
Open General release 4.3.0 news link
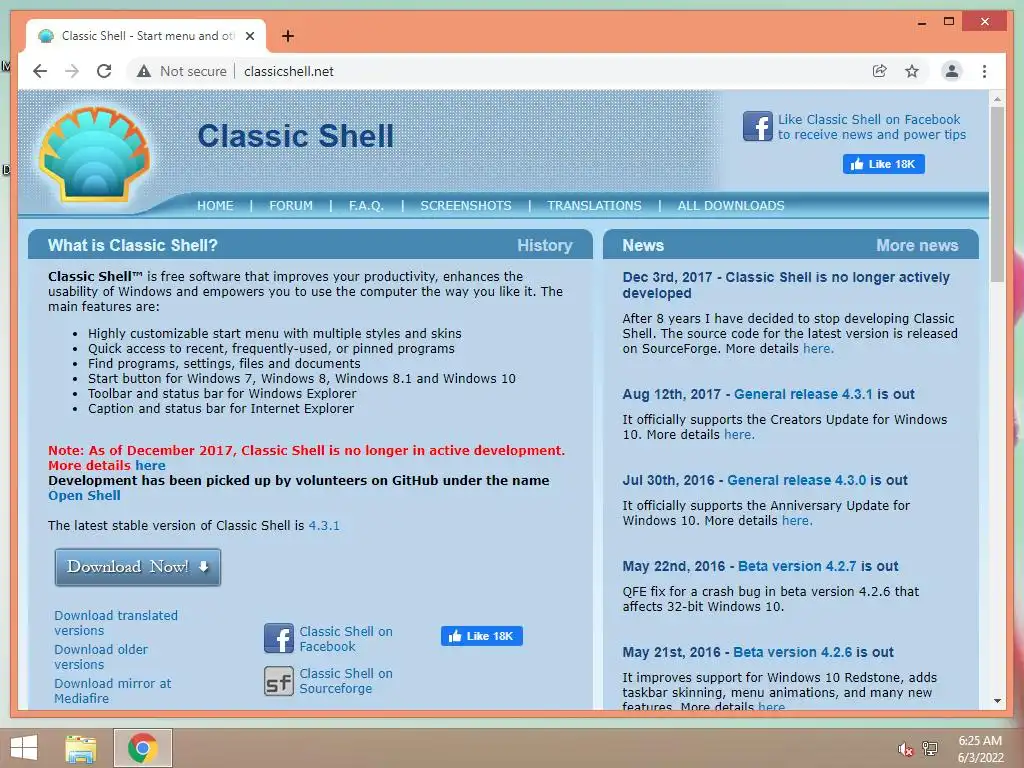coord(796,481)
